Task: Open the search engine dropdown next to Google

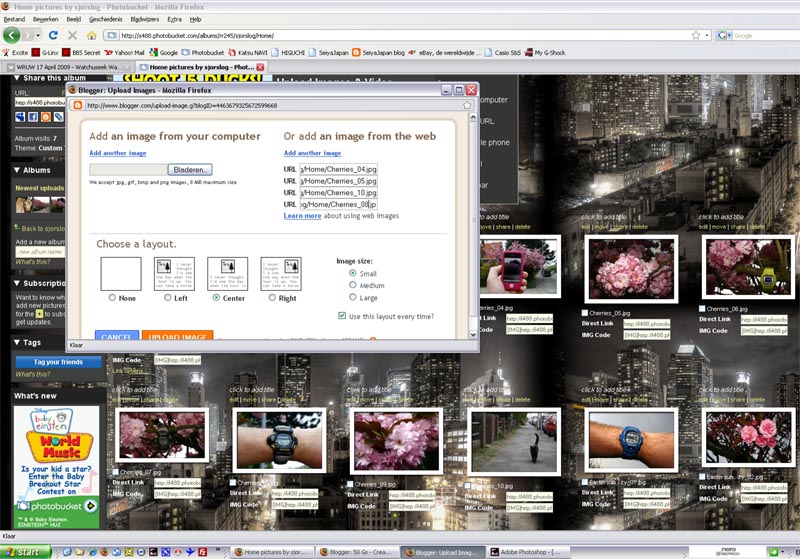Action: (x=729, y=35)
